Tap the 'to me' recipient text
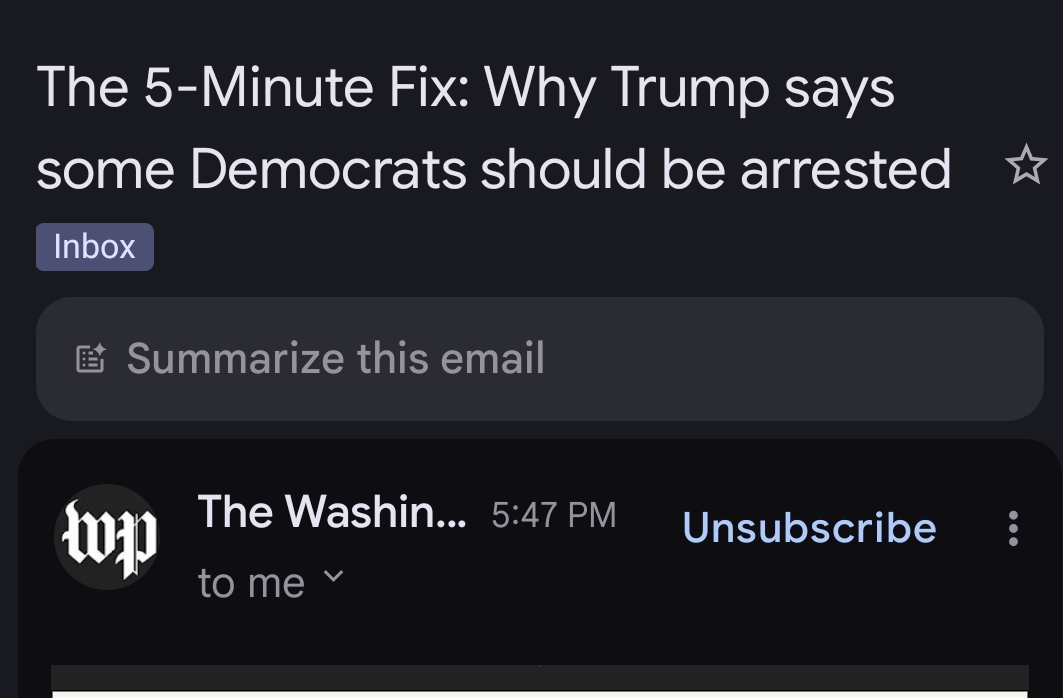 tap(251, 583)
